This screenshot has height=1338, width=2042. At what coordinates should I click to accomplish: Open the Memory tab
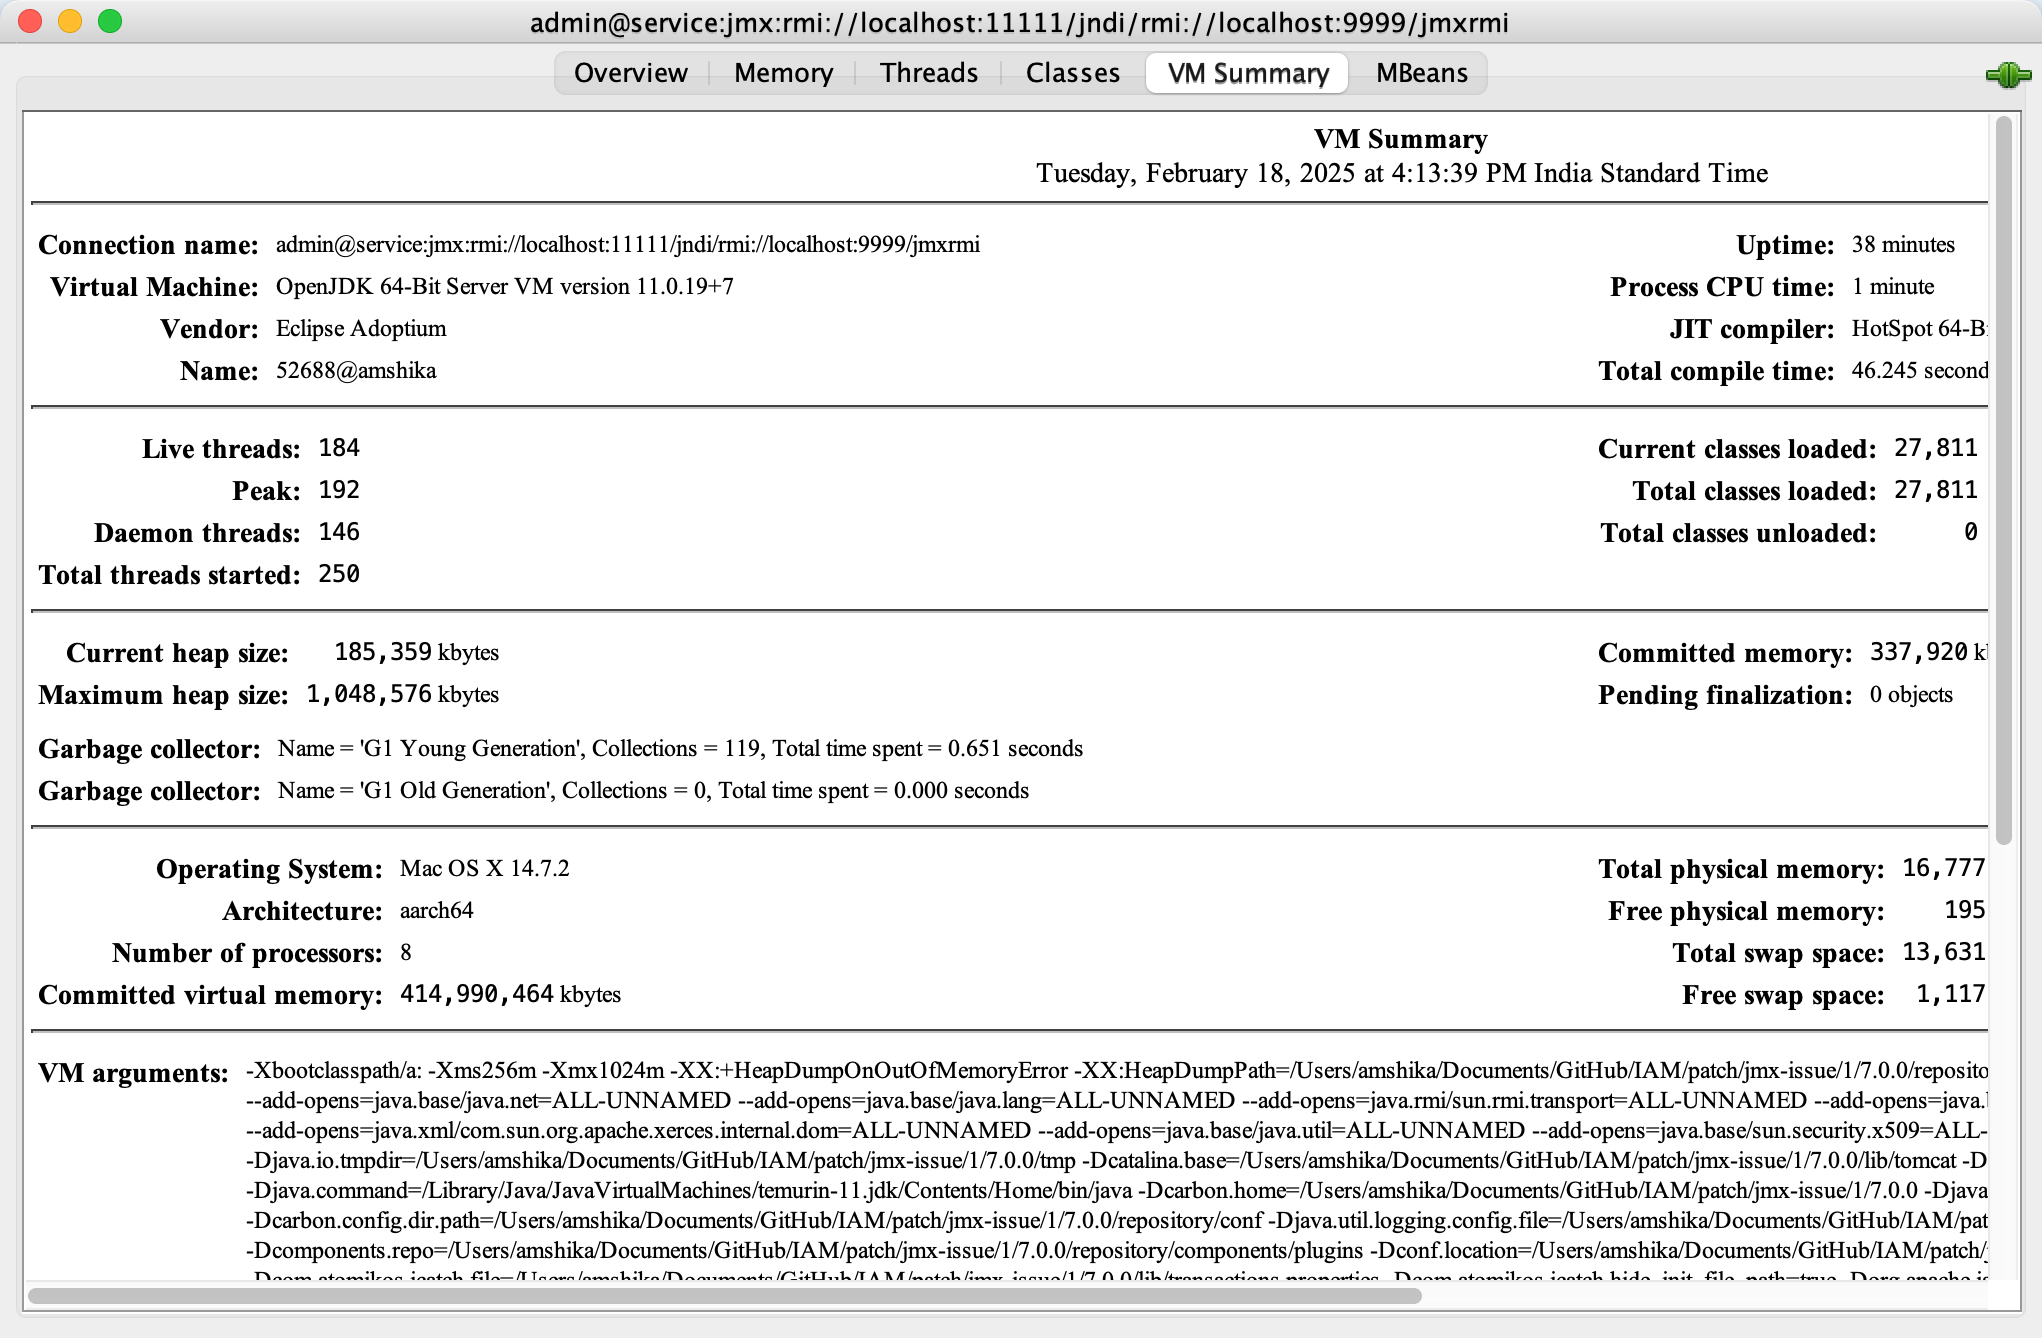point(783,73)
